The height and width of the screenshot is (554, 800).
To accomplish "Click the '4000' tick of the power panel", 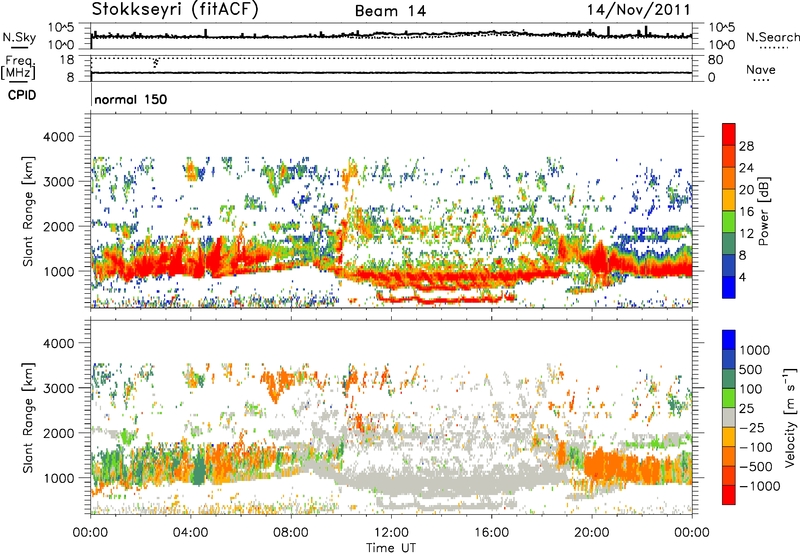I will pyautogui.click(x=59, y=137).
